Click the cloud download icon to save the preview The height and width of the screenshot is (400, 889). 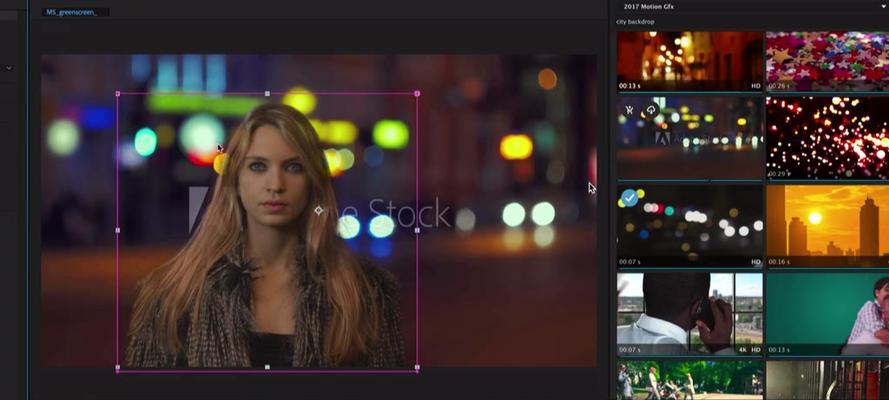pyautogui.click(x=651, y=110)
